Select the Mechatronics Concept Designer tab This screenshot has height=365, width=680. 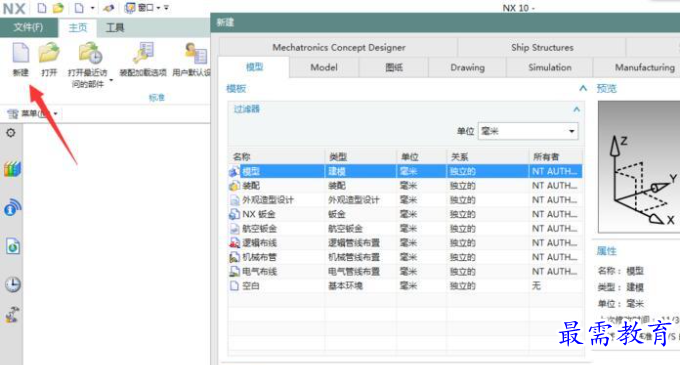(x=339, y=47)
